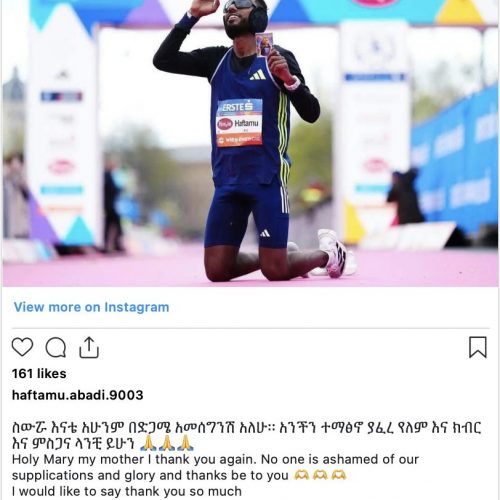Click the runner's dark sunglasses
500x500 pixels.
(x=238, y=5)
